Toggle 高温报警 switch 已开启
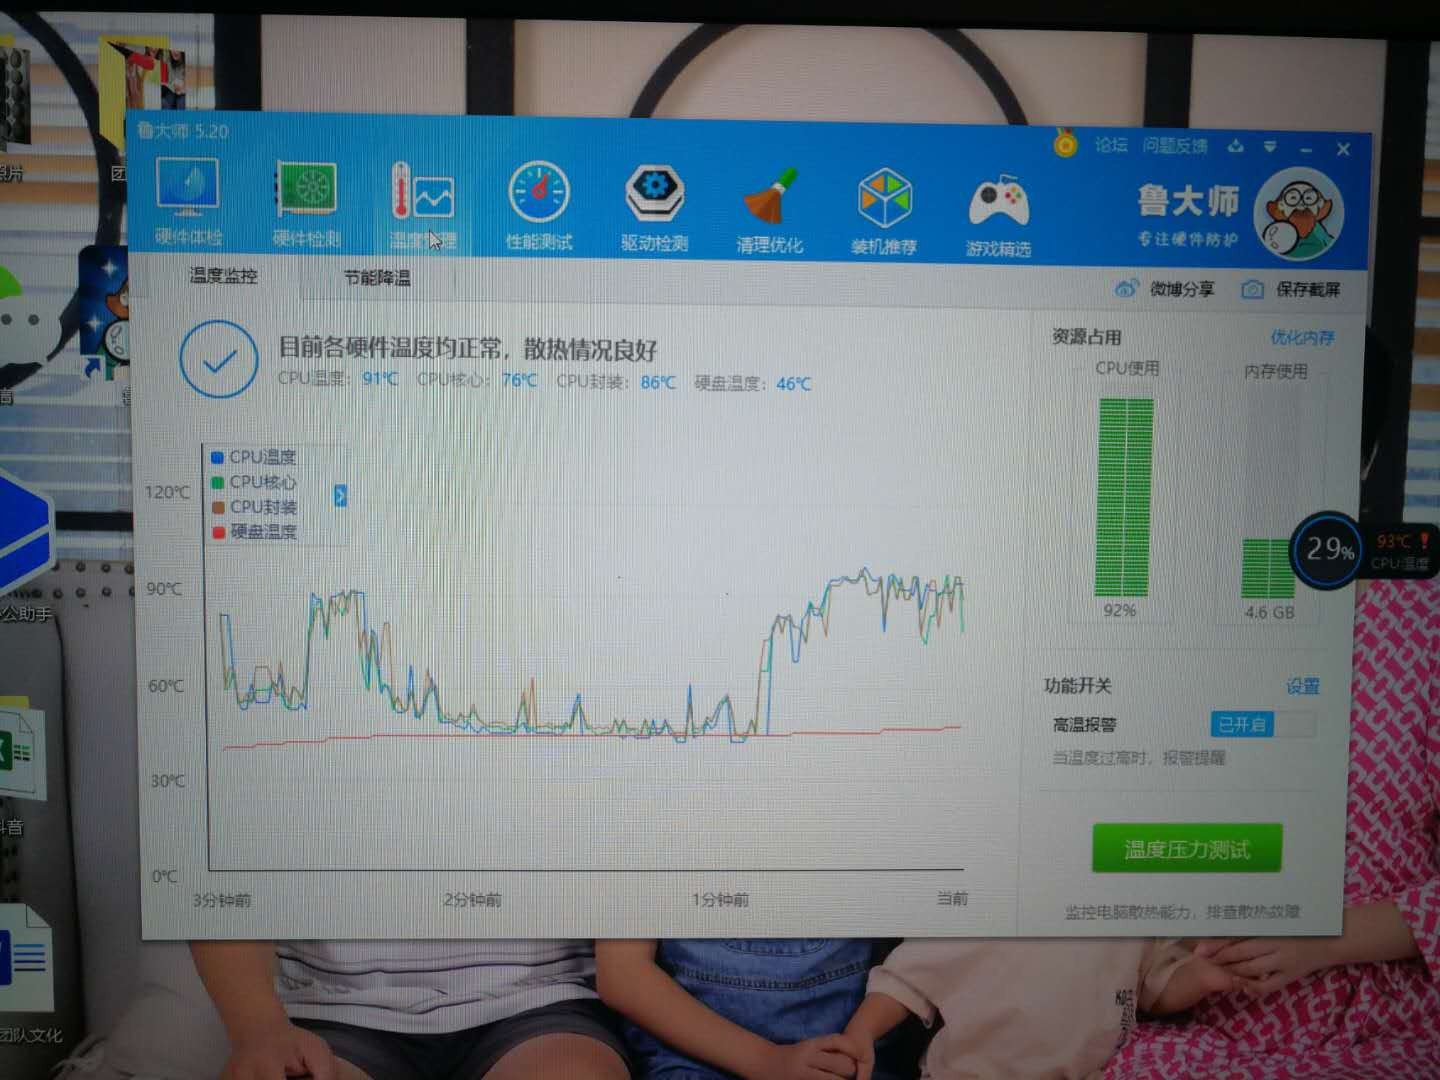Image resolution: width=1440 pixels, height=1080 pixels. click(x=1263, y=724)
